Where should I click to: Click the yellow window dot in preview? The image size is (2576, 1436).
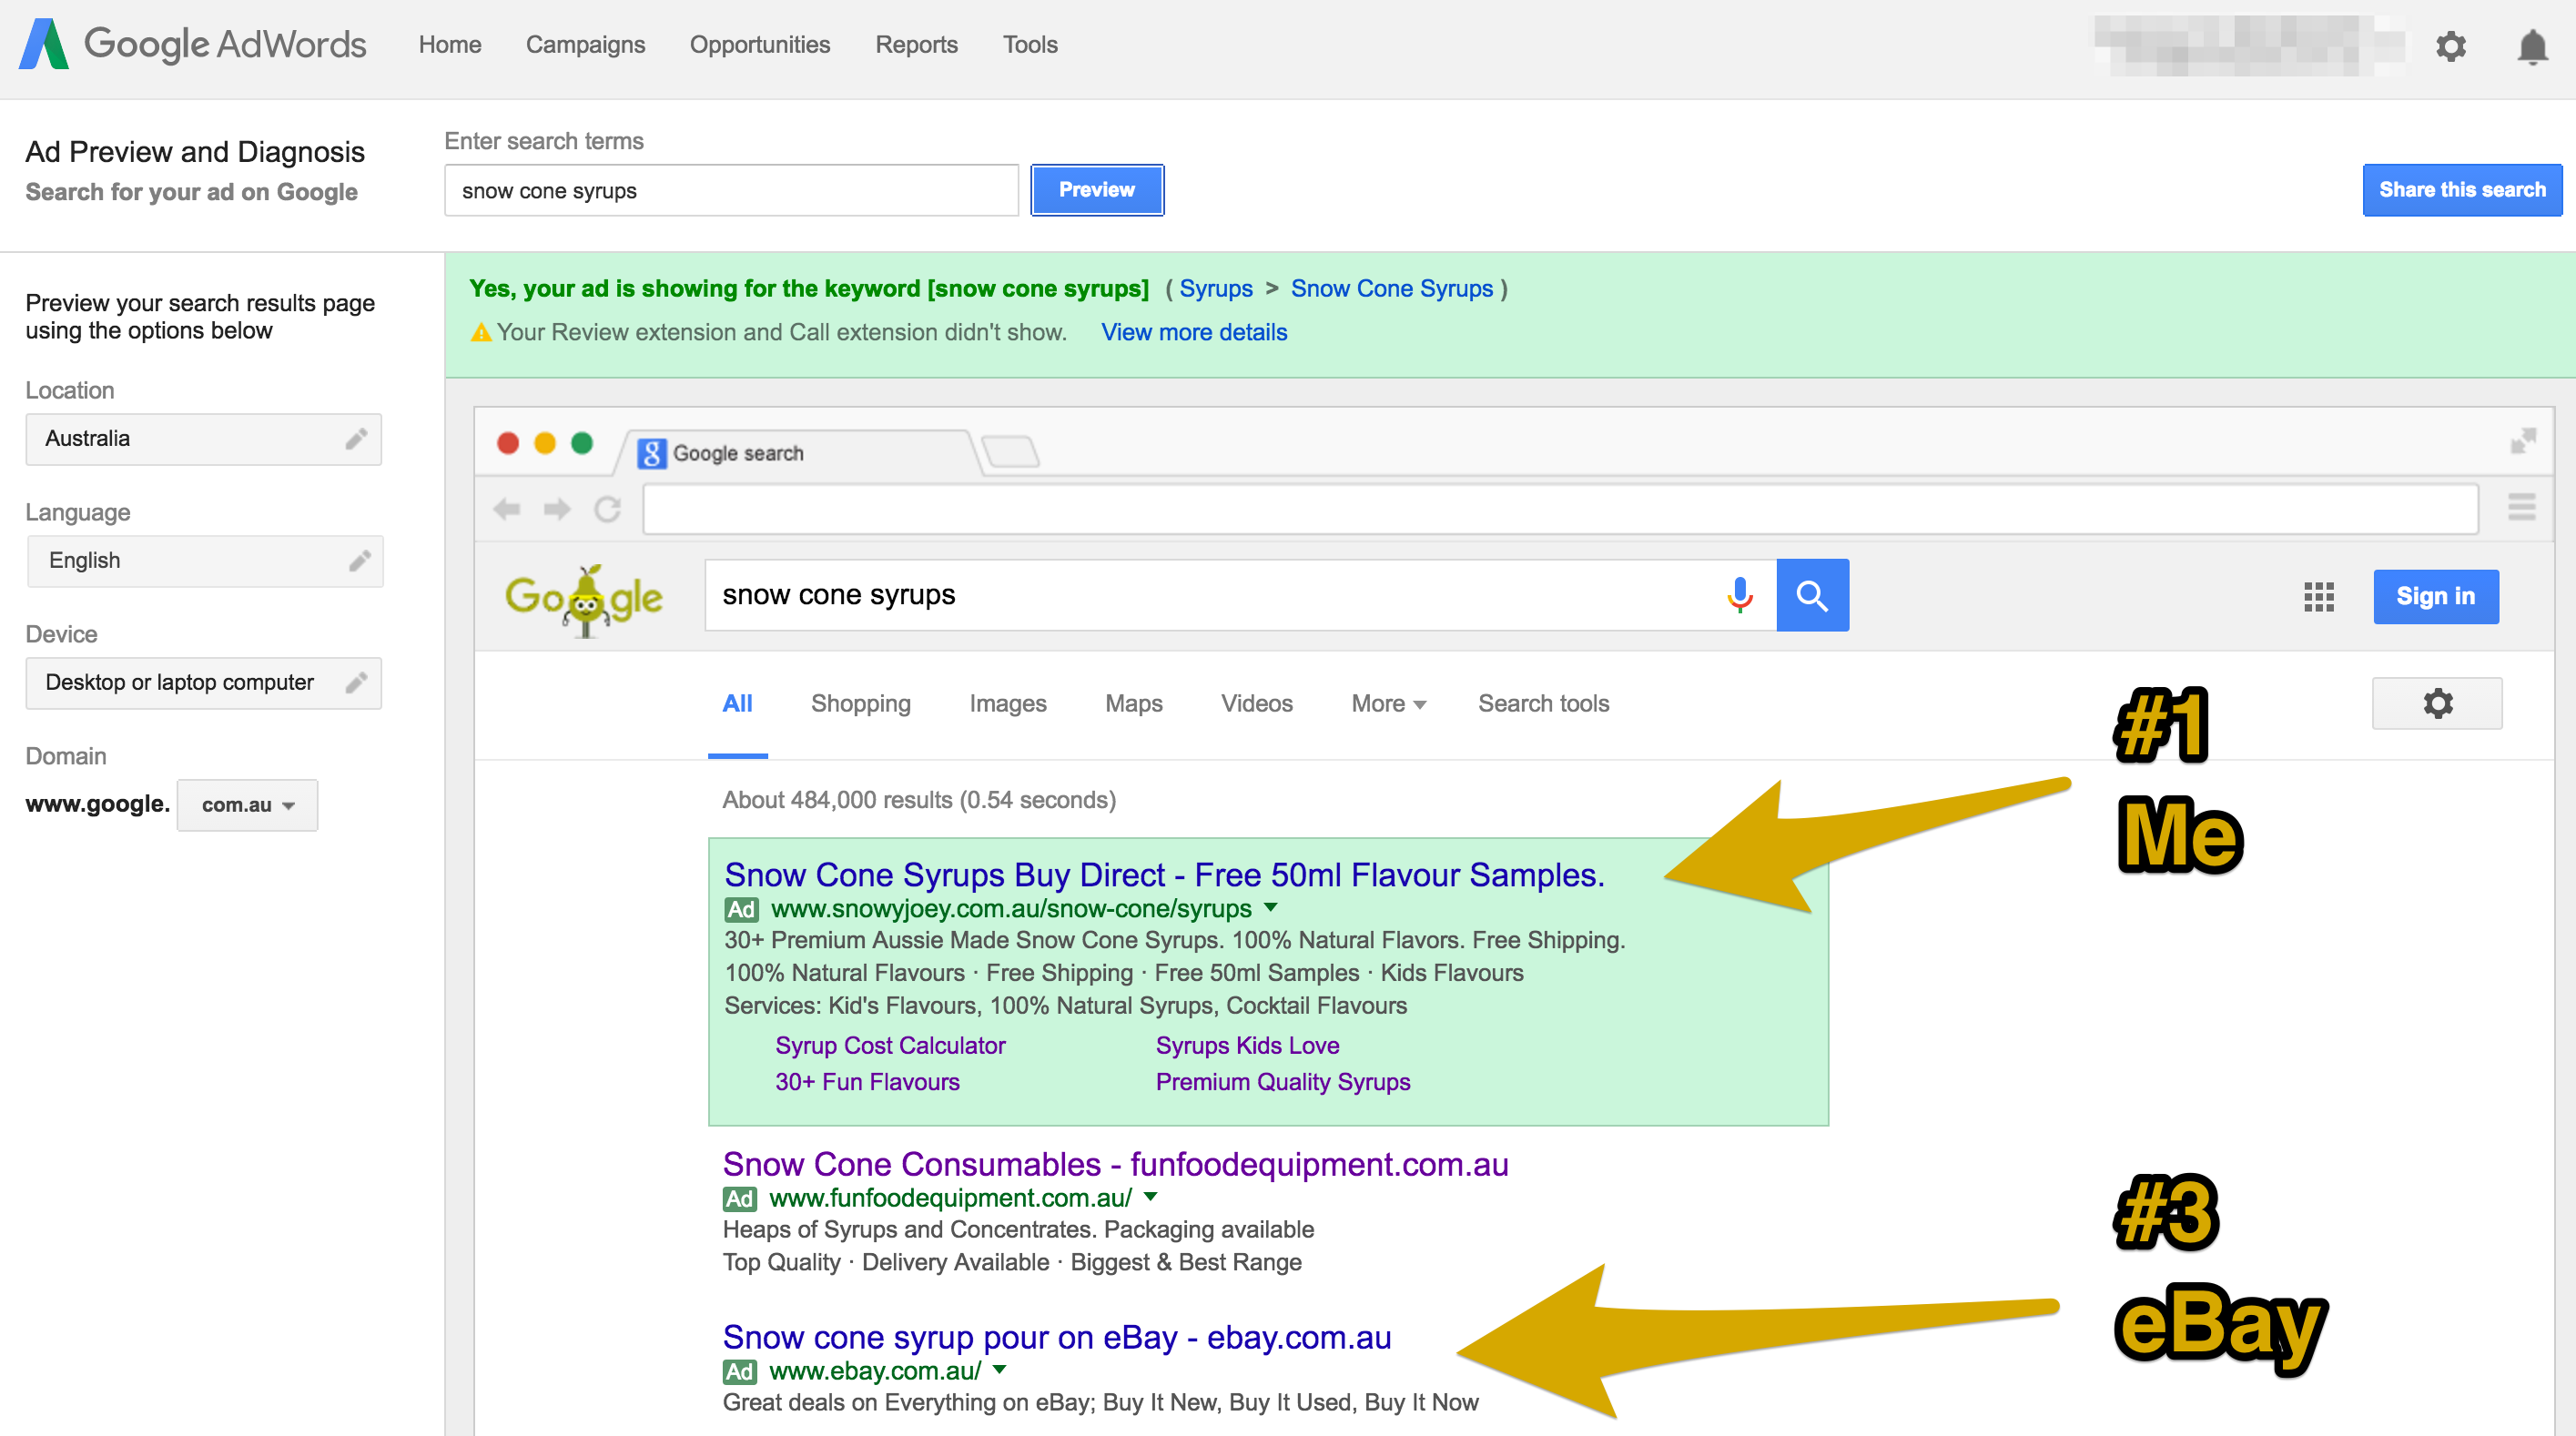point(545,443)
